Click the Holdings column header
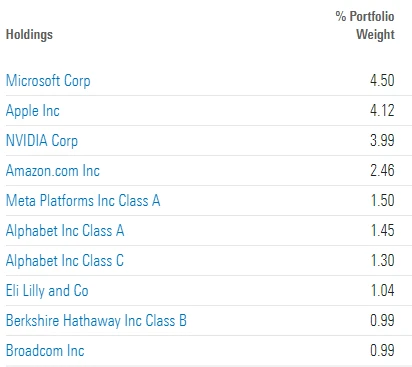The height and width of the screenshot is (367, 412). coord(29,35)
